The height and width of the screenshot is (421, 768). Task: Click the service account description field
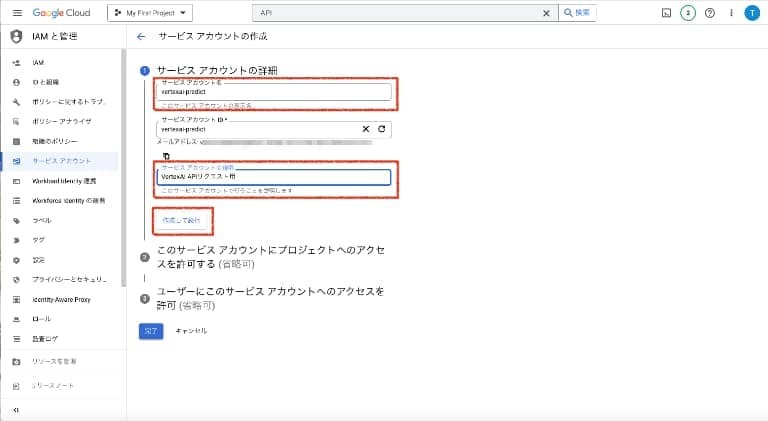click(x=274, y=177)
